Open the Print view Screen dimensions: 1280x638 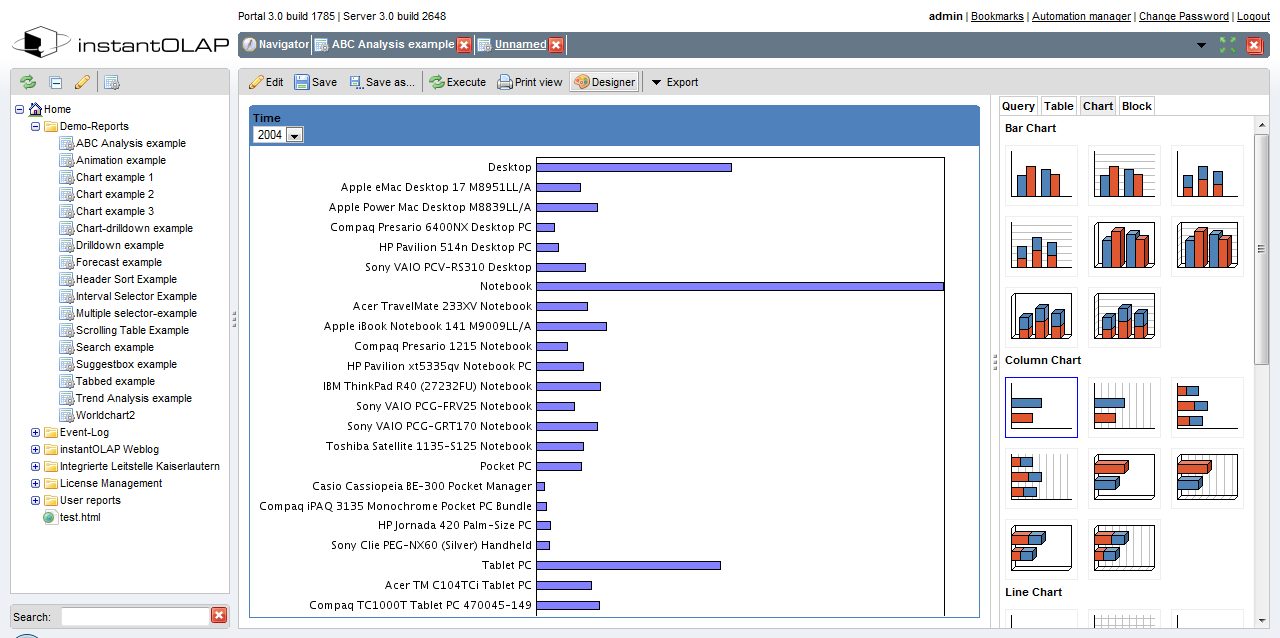[530, 82]
